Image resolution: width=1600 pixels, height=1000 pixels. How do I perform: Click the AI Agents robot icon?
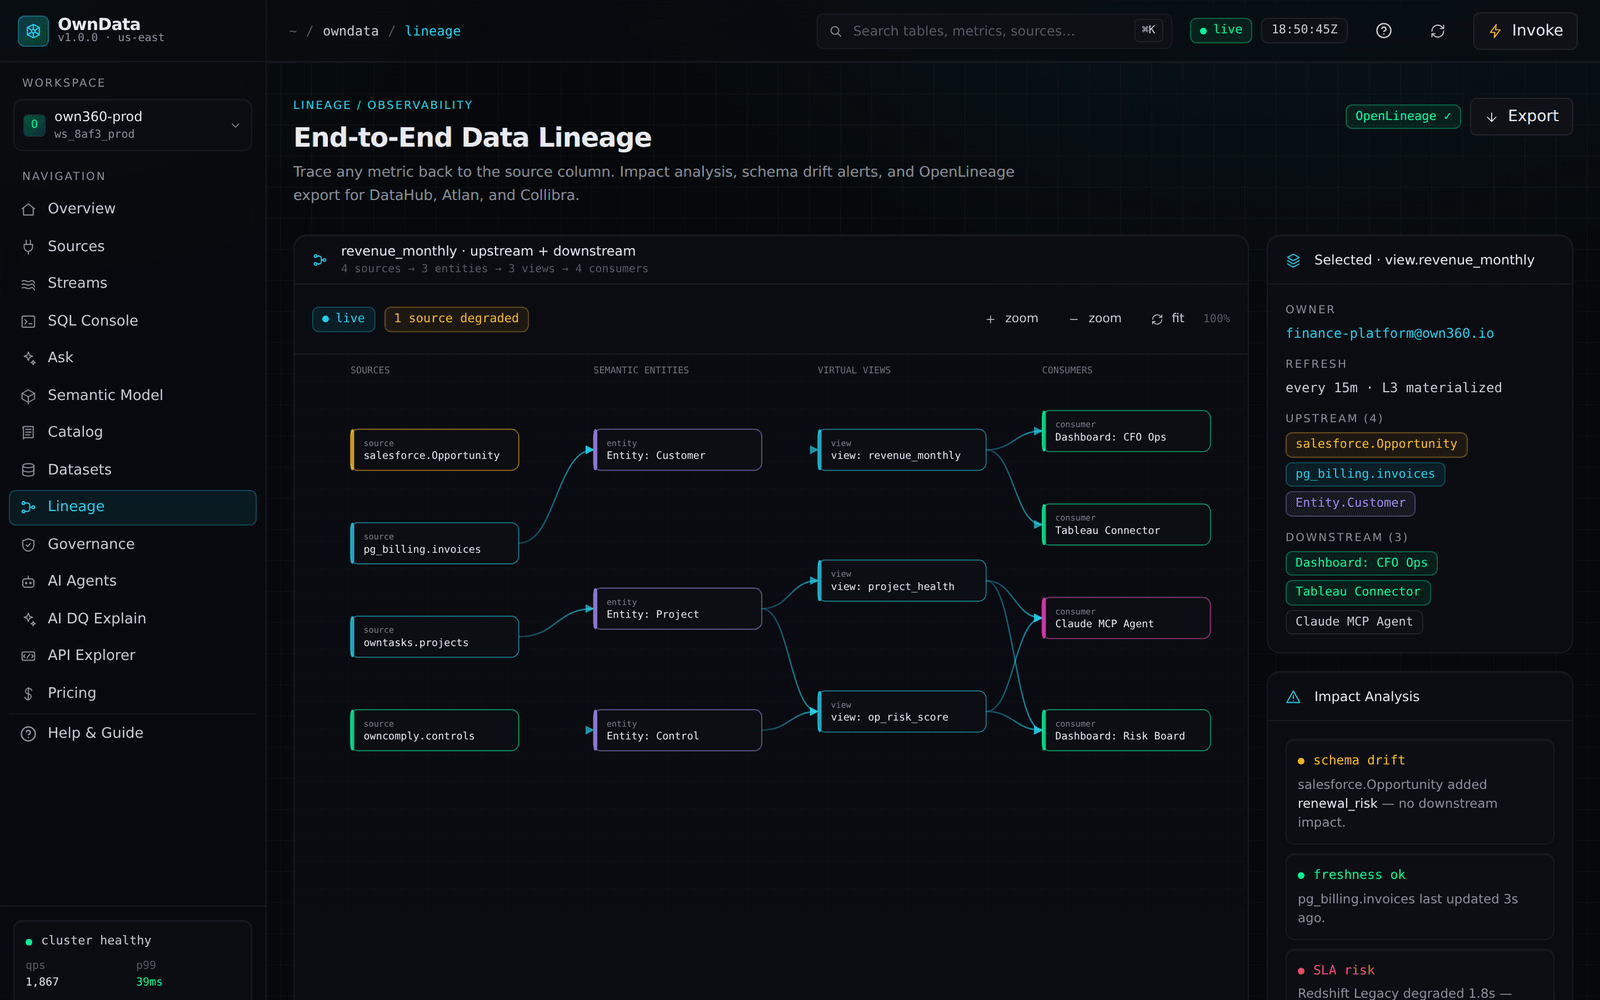28,581
